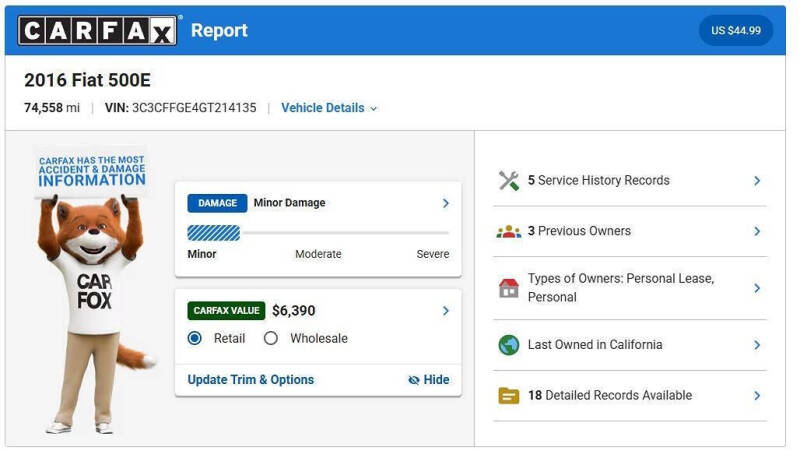800x451 pixels.
Task: Open CARFAX Value details chevron
Action: pos(446,311)
